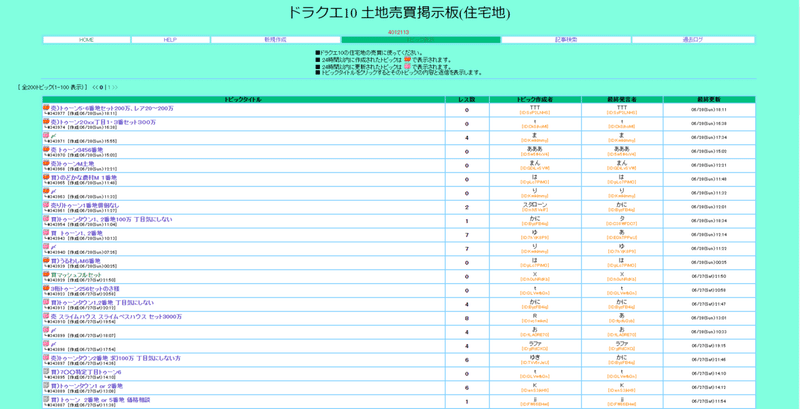The height and width of the screenshot is (409, 800).
Task: Open topic 買)トゥーンタウン1 or 2番地
Action: [86, 386]
